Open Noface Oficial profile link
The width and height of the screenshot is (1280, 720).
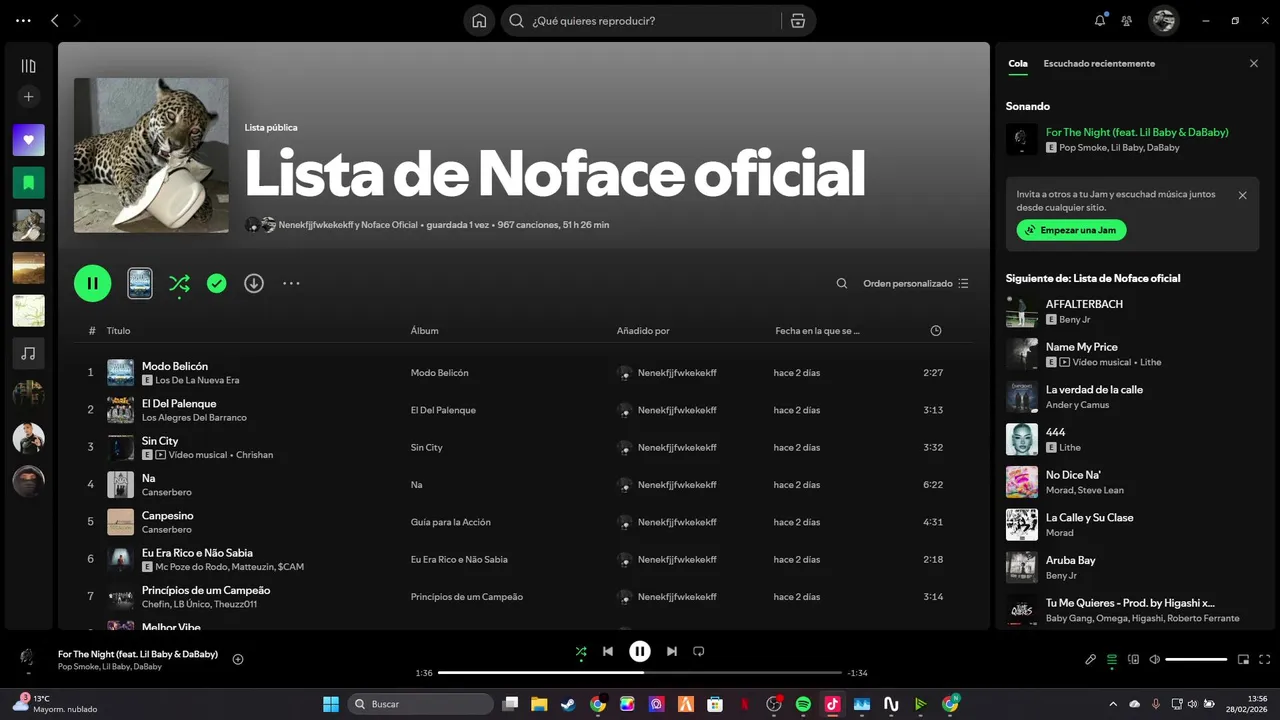coord(389,225)
